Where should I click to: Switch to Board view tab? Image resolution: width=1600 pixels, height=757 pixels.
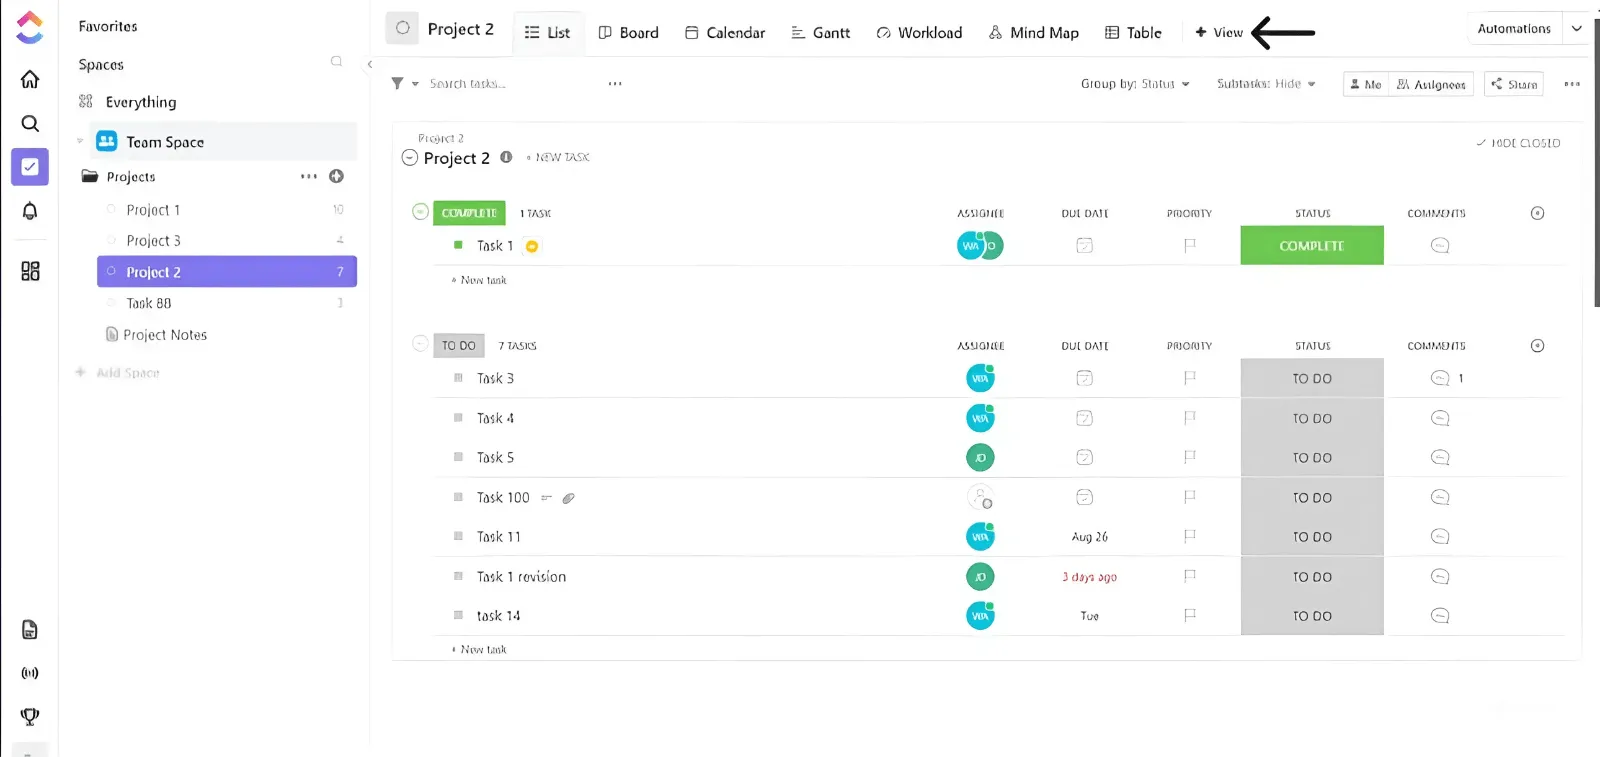point(629,32)
